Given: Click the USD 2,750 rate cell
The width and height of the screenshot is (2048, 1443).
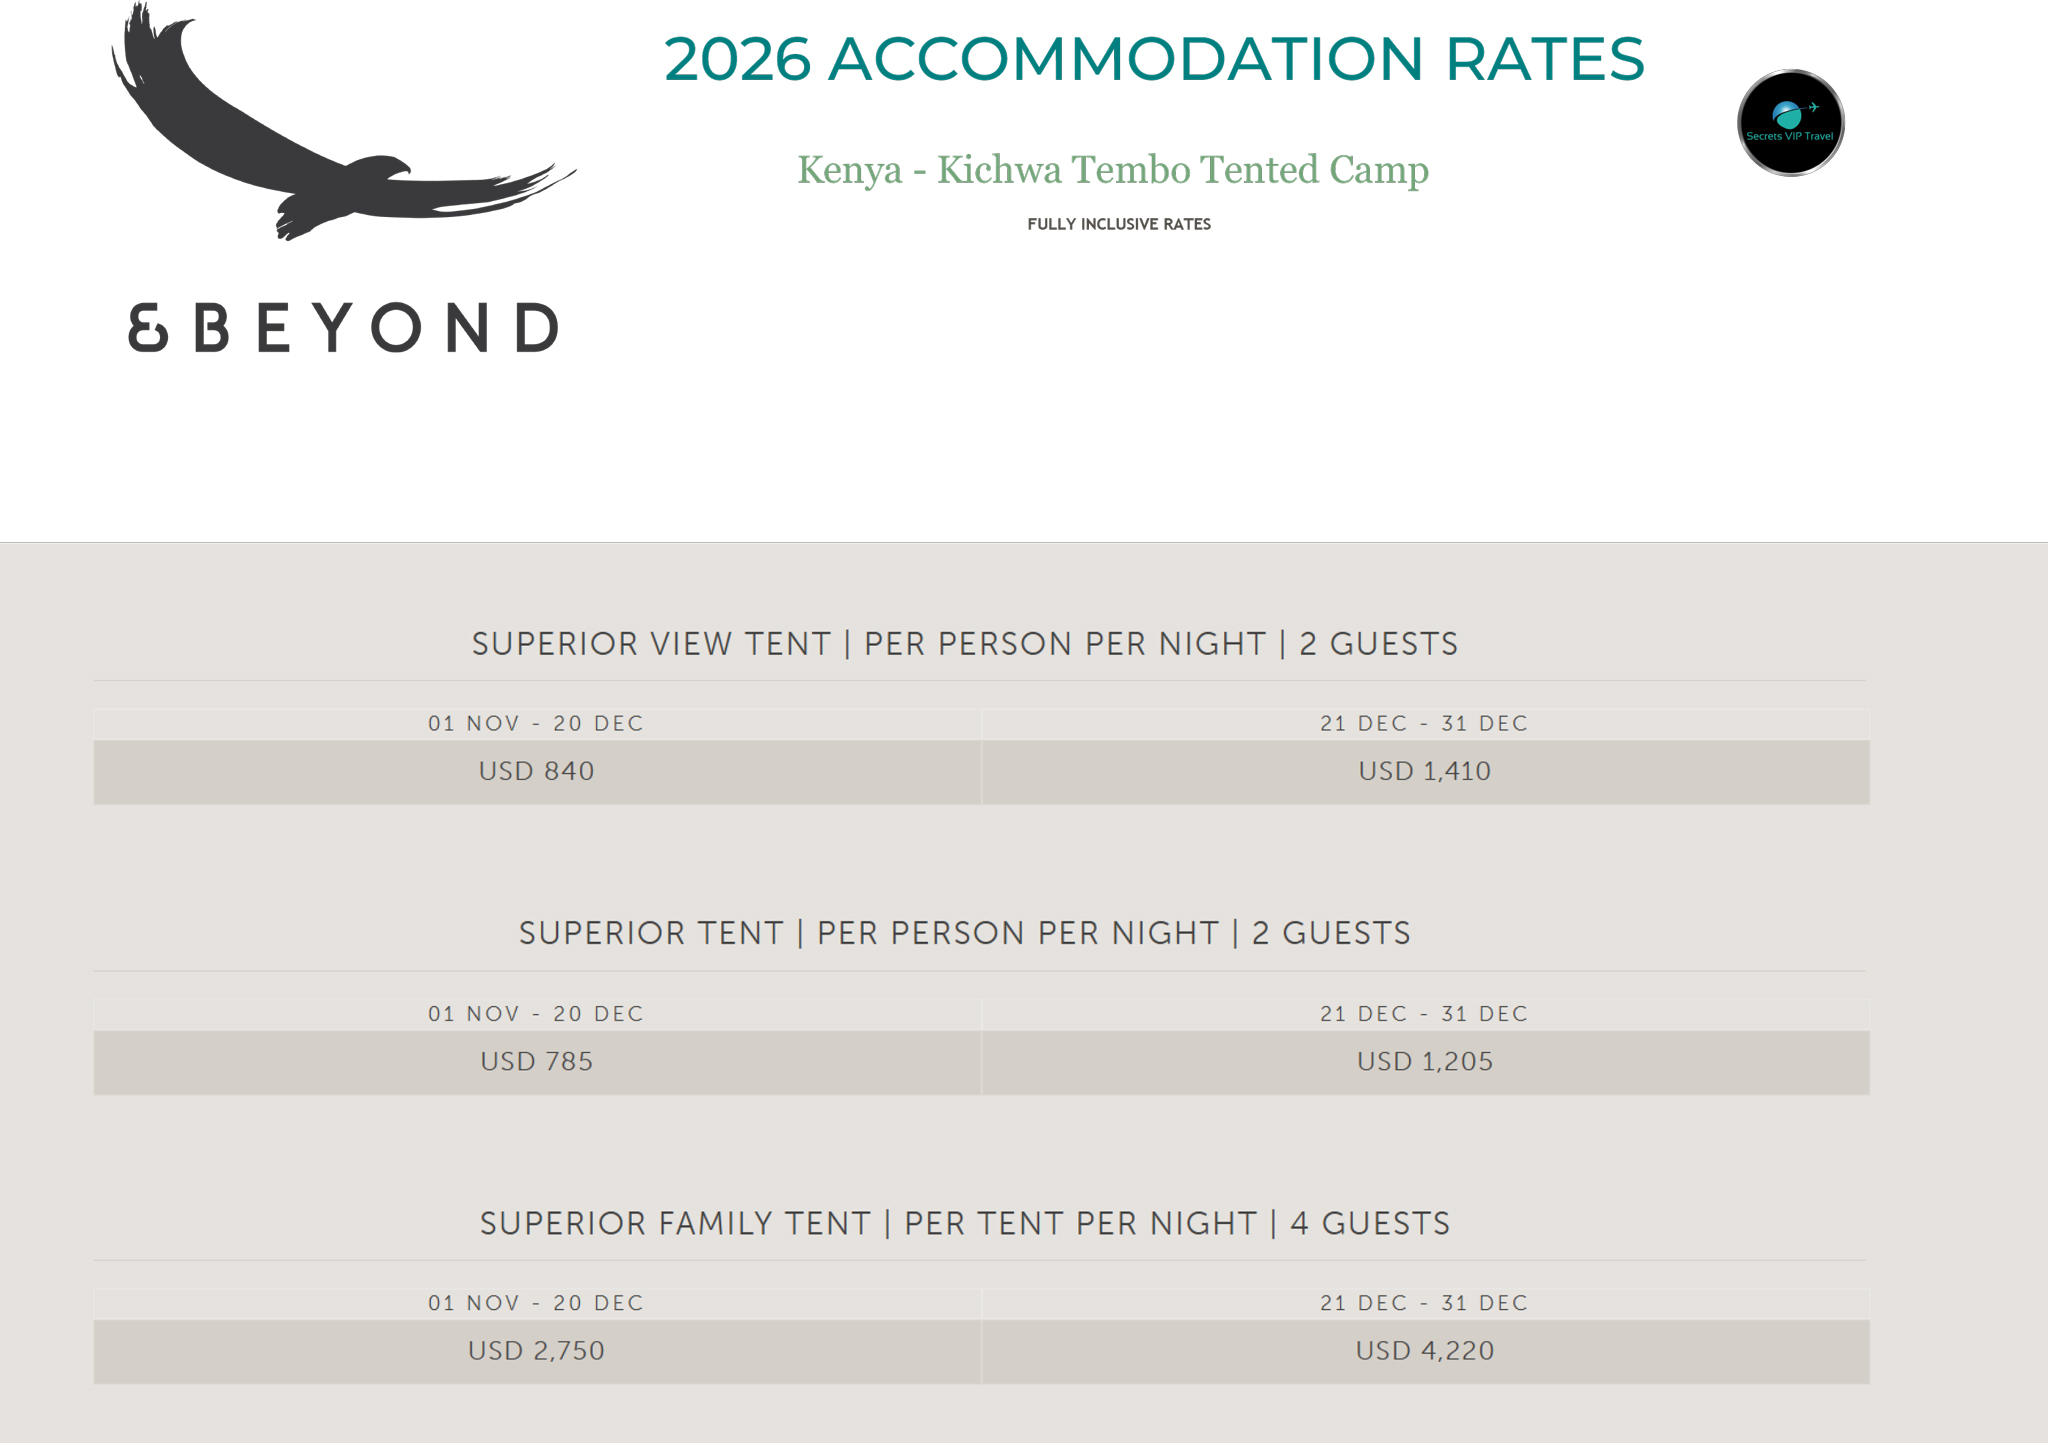Looking at the screenshot, I should [x=536, y=1351].
